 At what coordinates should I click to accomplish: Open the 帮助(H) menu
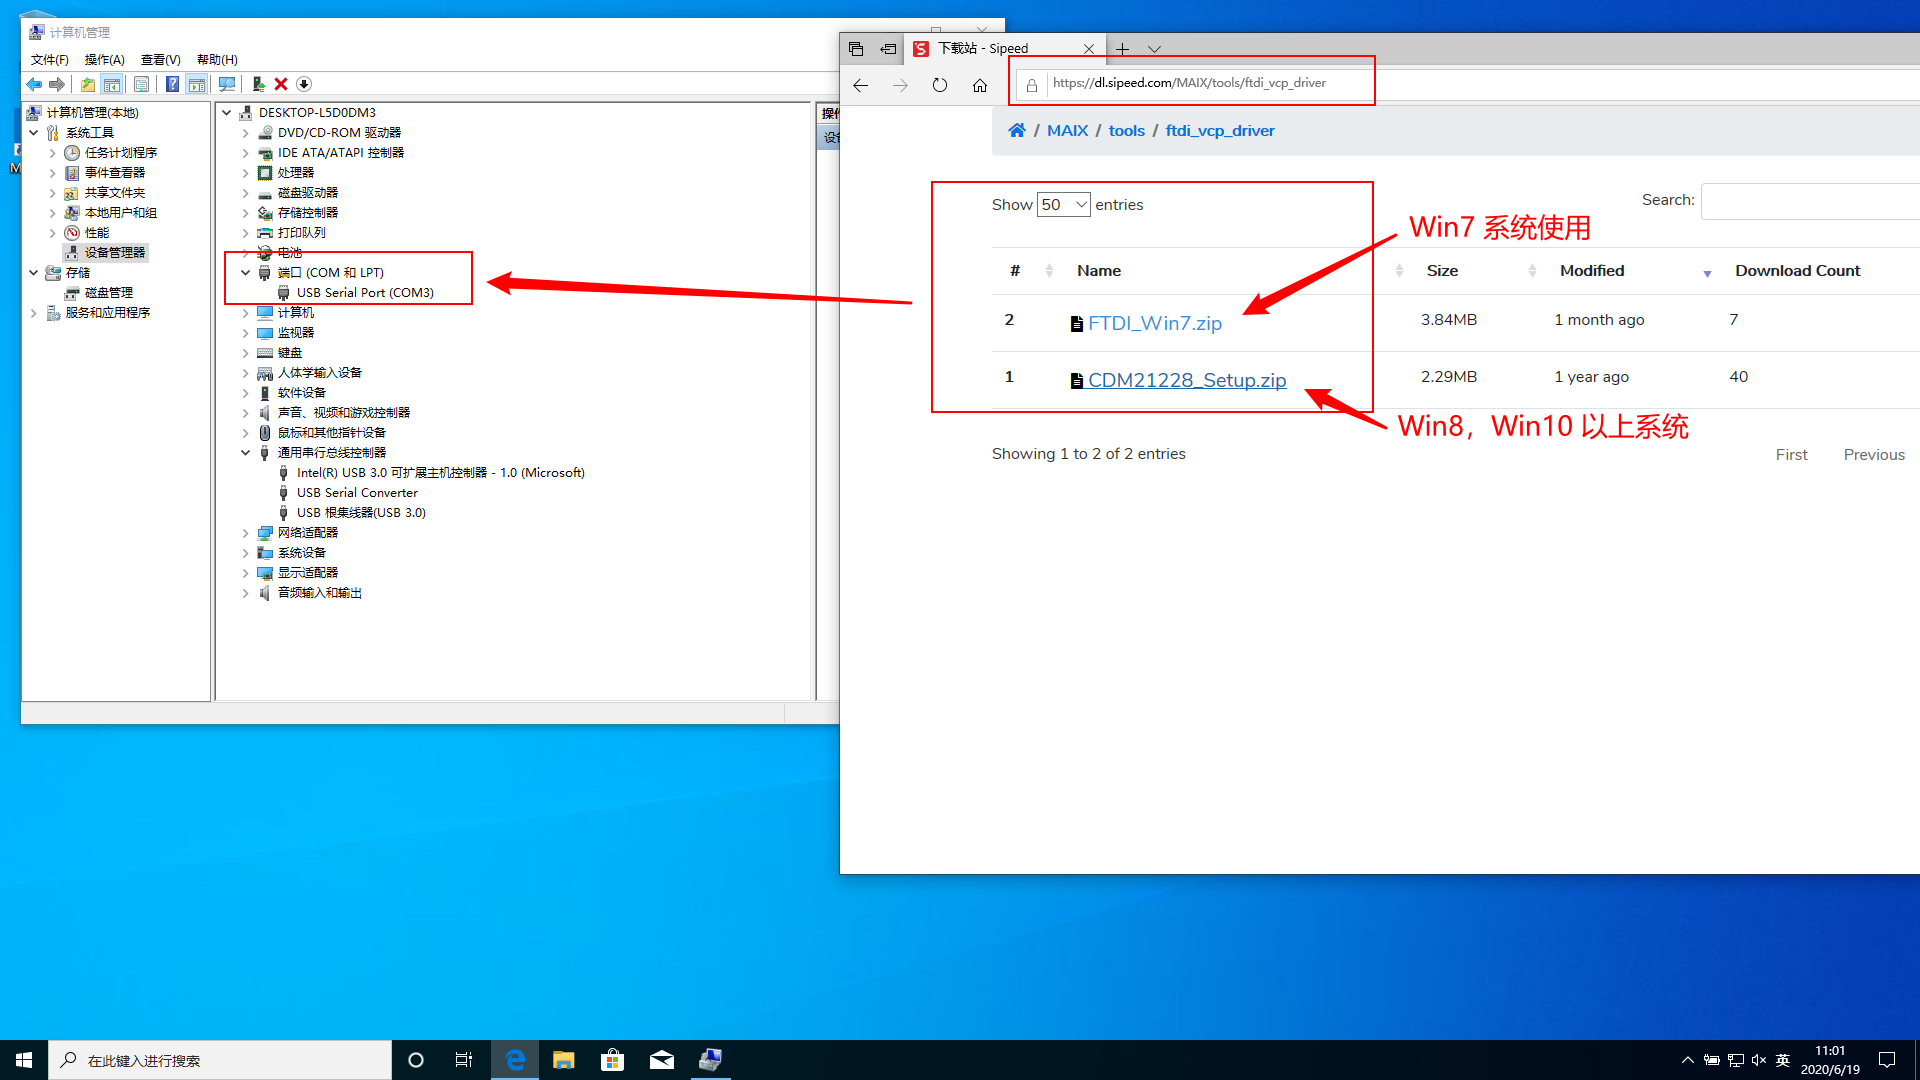tap(217, 60)
